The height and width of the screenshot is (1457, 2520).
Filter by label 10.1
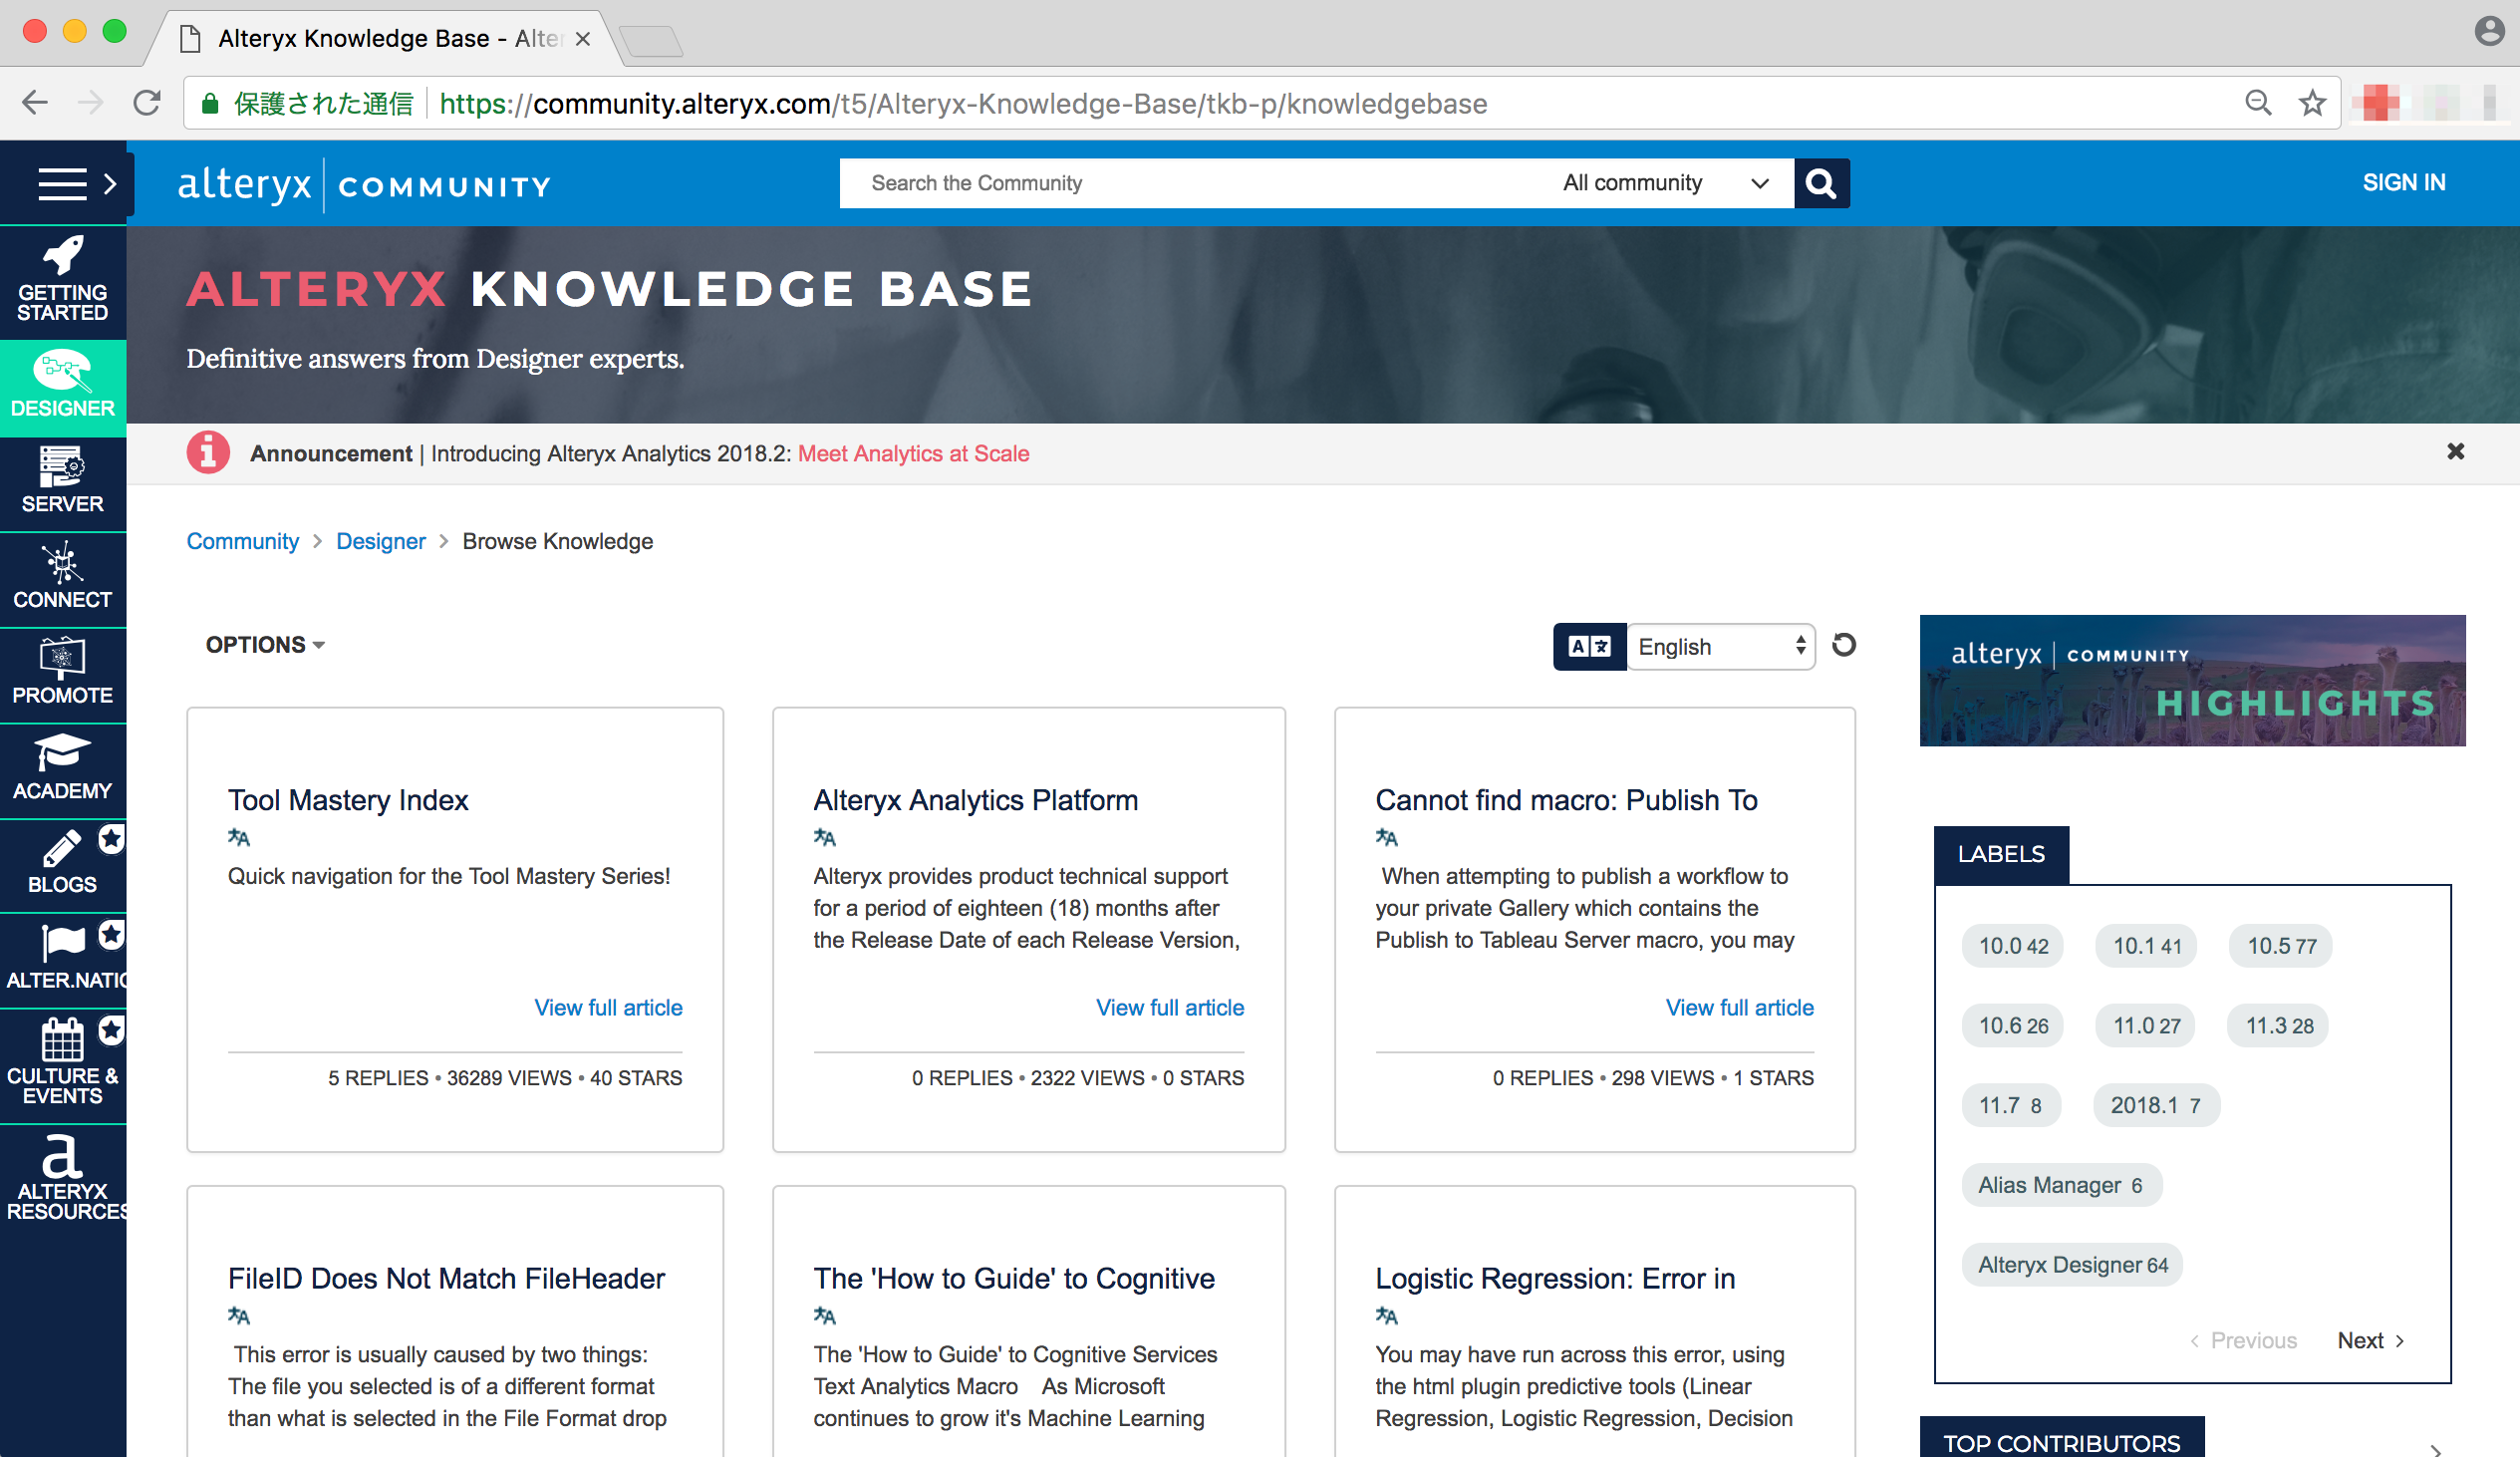(x=2147, y=945)
